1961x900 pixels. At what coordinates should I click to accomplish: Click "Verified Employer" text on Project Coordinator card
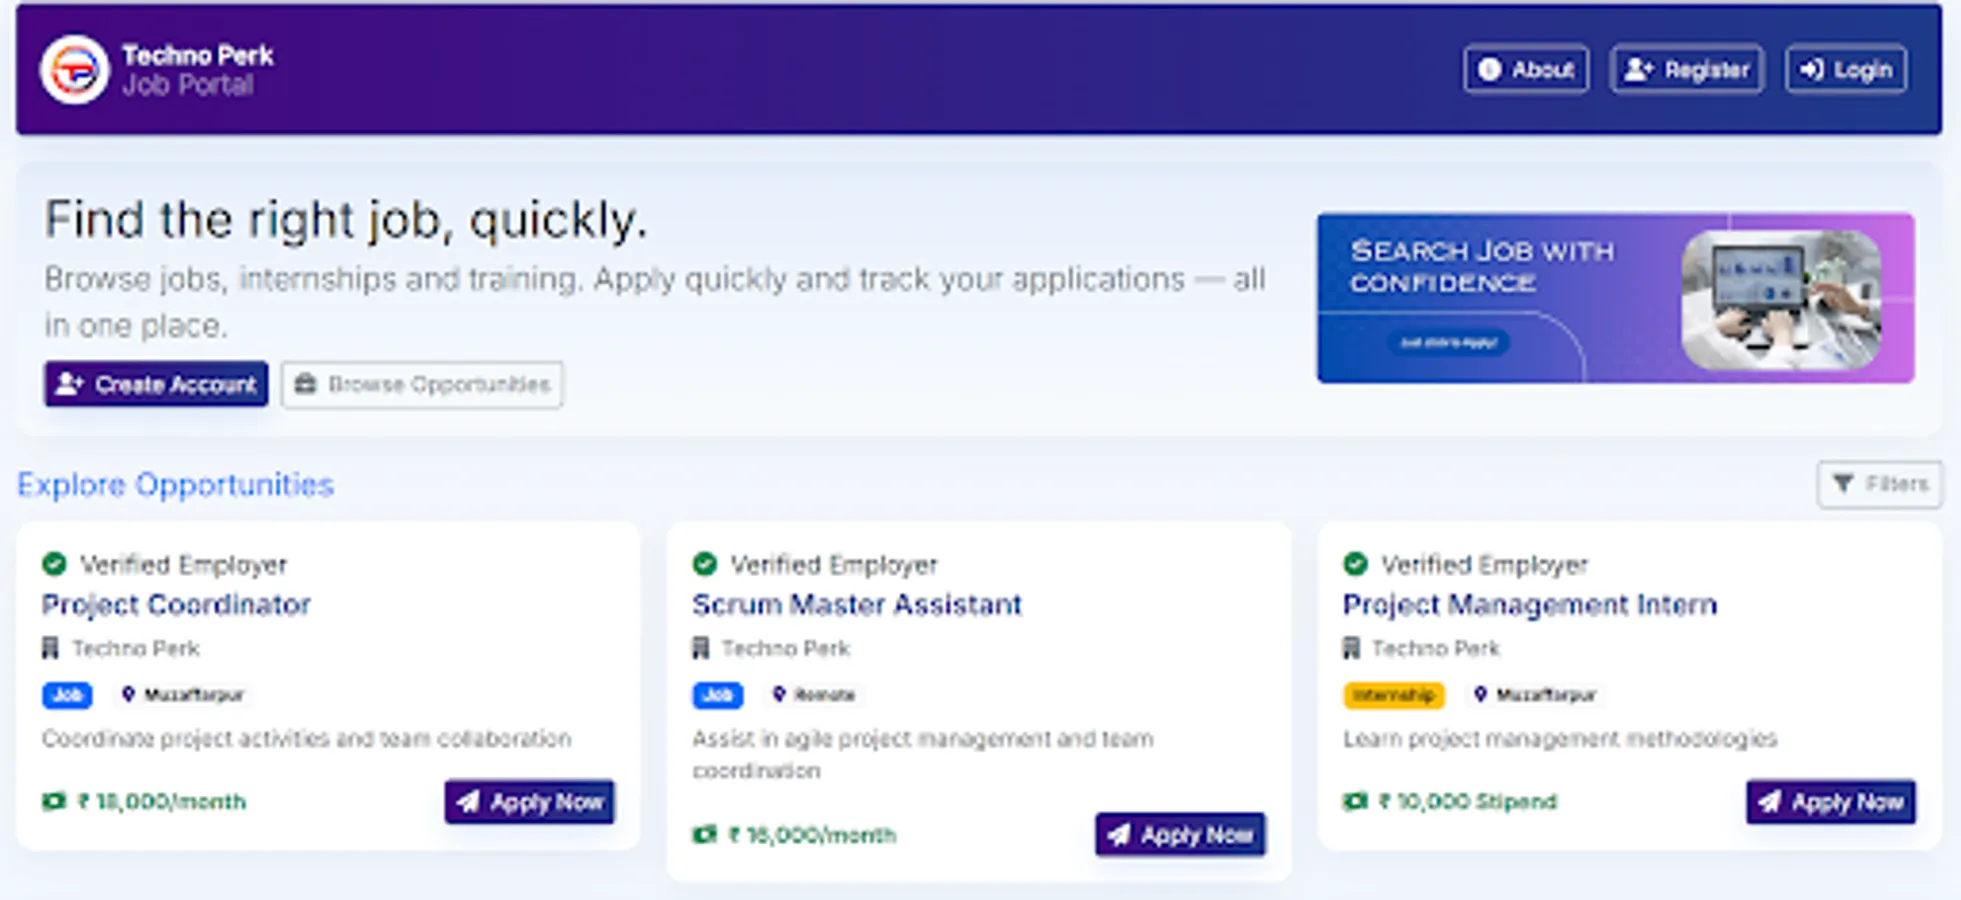pyautogui.click(x=184, y=565)
